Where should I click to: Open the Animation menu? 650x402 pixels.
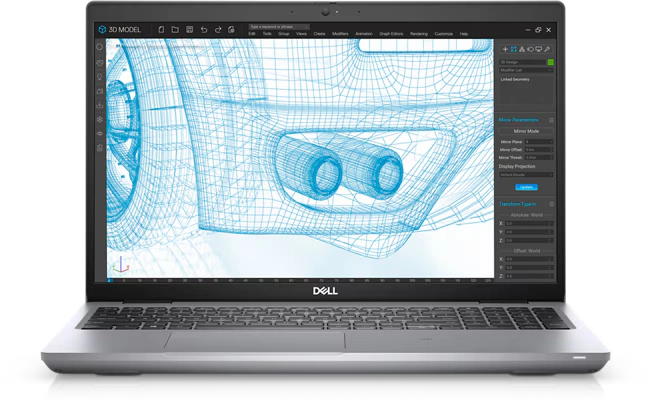pos(364,34)
